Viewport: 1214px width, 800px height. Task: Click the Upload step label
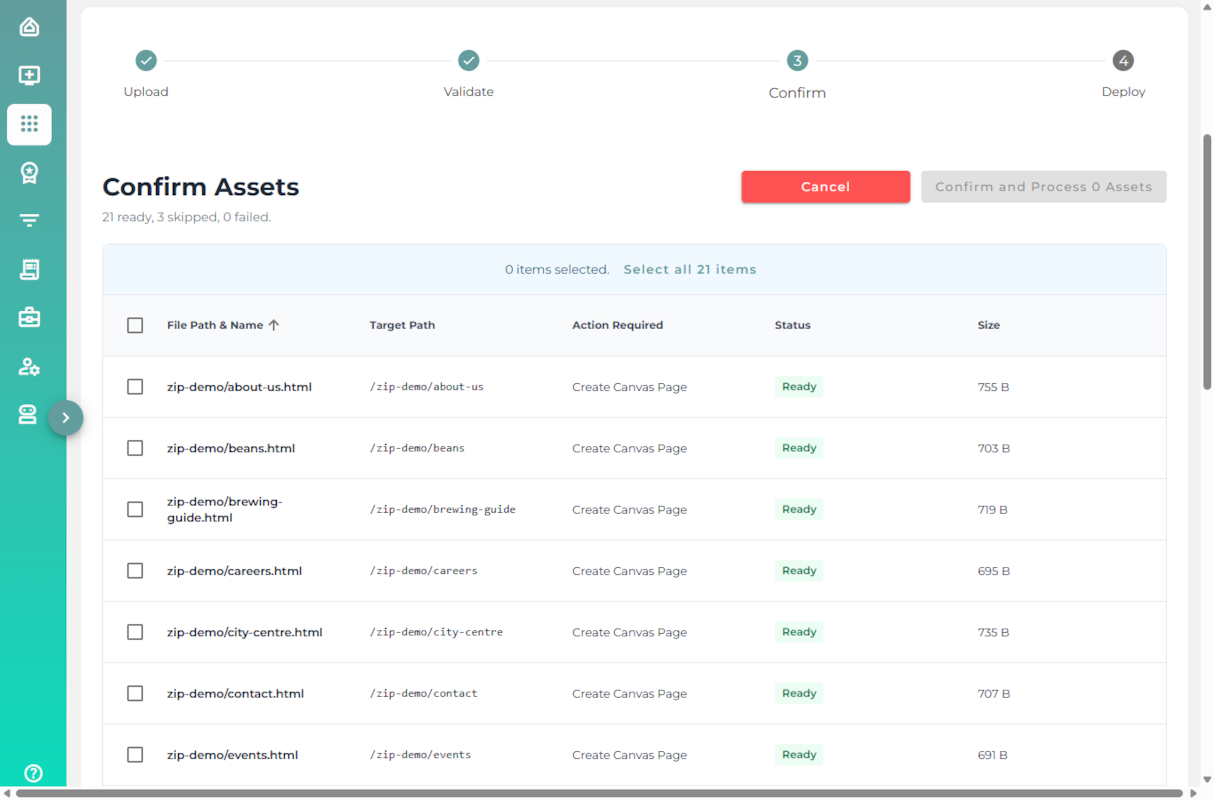[146, 92]
